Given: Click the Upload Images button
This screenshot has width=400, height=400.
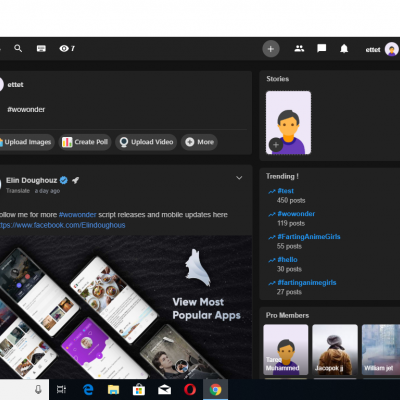Looking at the screenshot, I should pos(26,142).
